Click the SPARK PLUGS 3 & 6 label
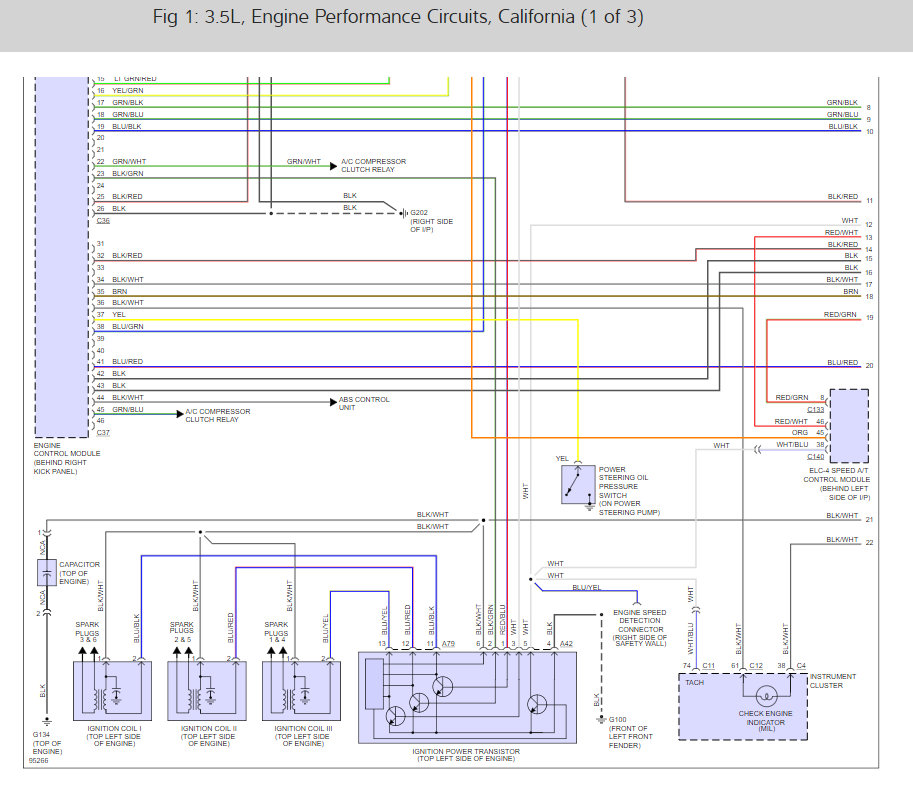 (x=87, y=632)
